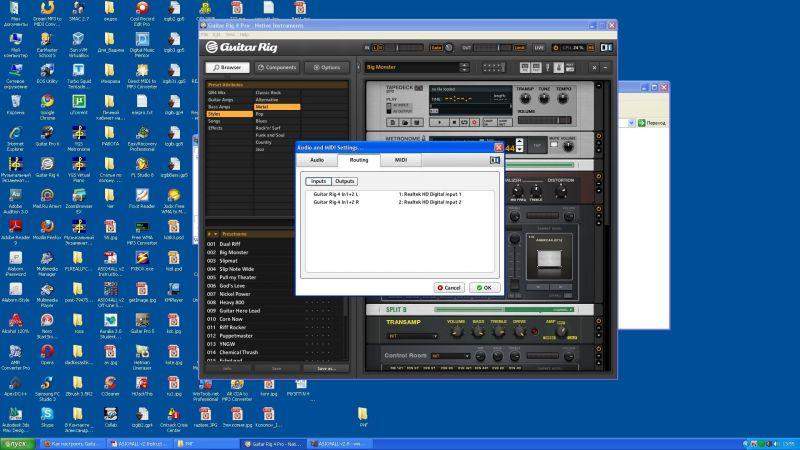The height and width of the screenshot is (450, 800).
Task: Switch to Routing tab in settings dialog
Action: (x=359, y=160)
